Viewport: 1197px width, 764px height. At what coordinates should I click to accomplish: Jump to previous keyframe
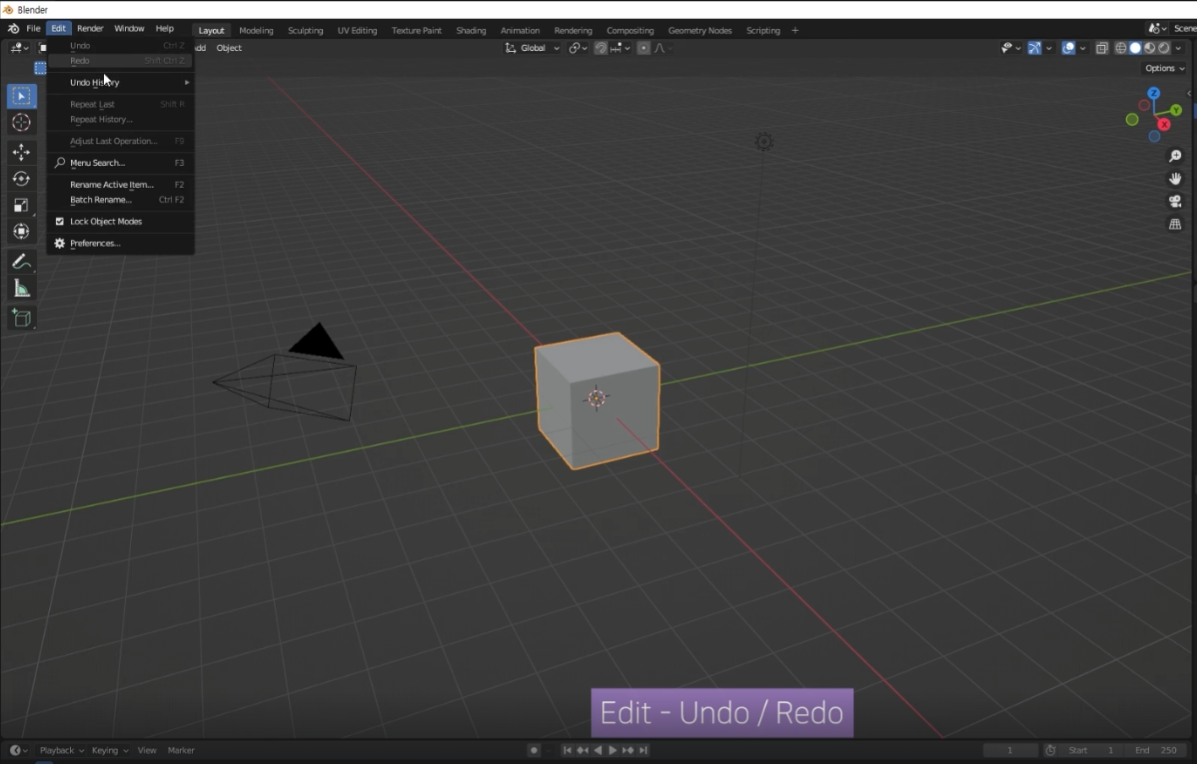582,750
